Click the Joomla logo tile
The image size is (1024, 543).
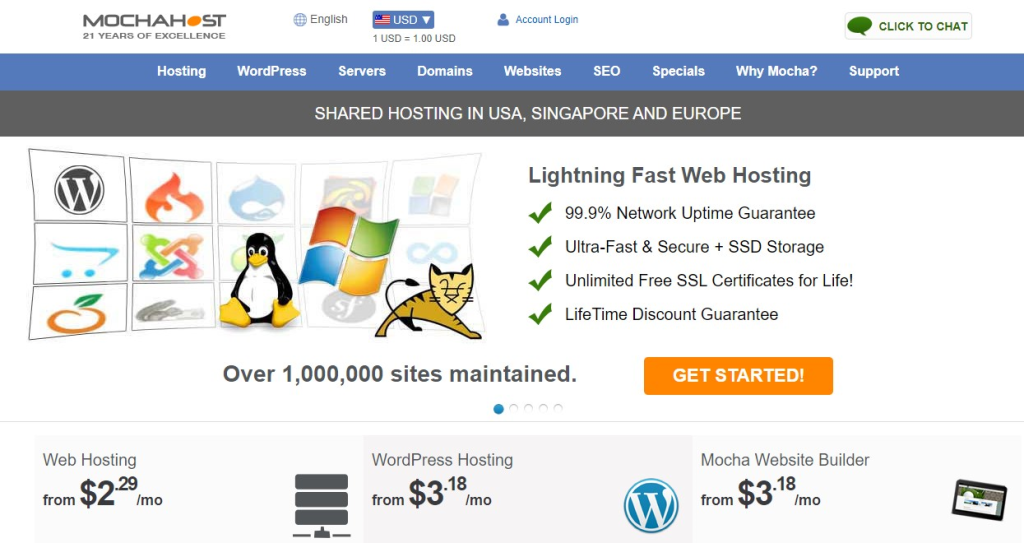point(172,255)
